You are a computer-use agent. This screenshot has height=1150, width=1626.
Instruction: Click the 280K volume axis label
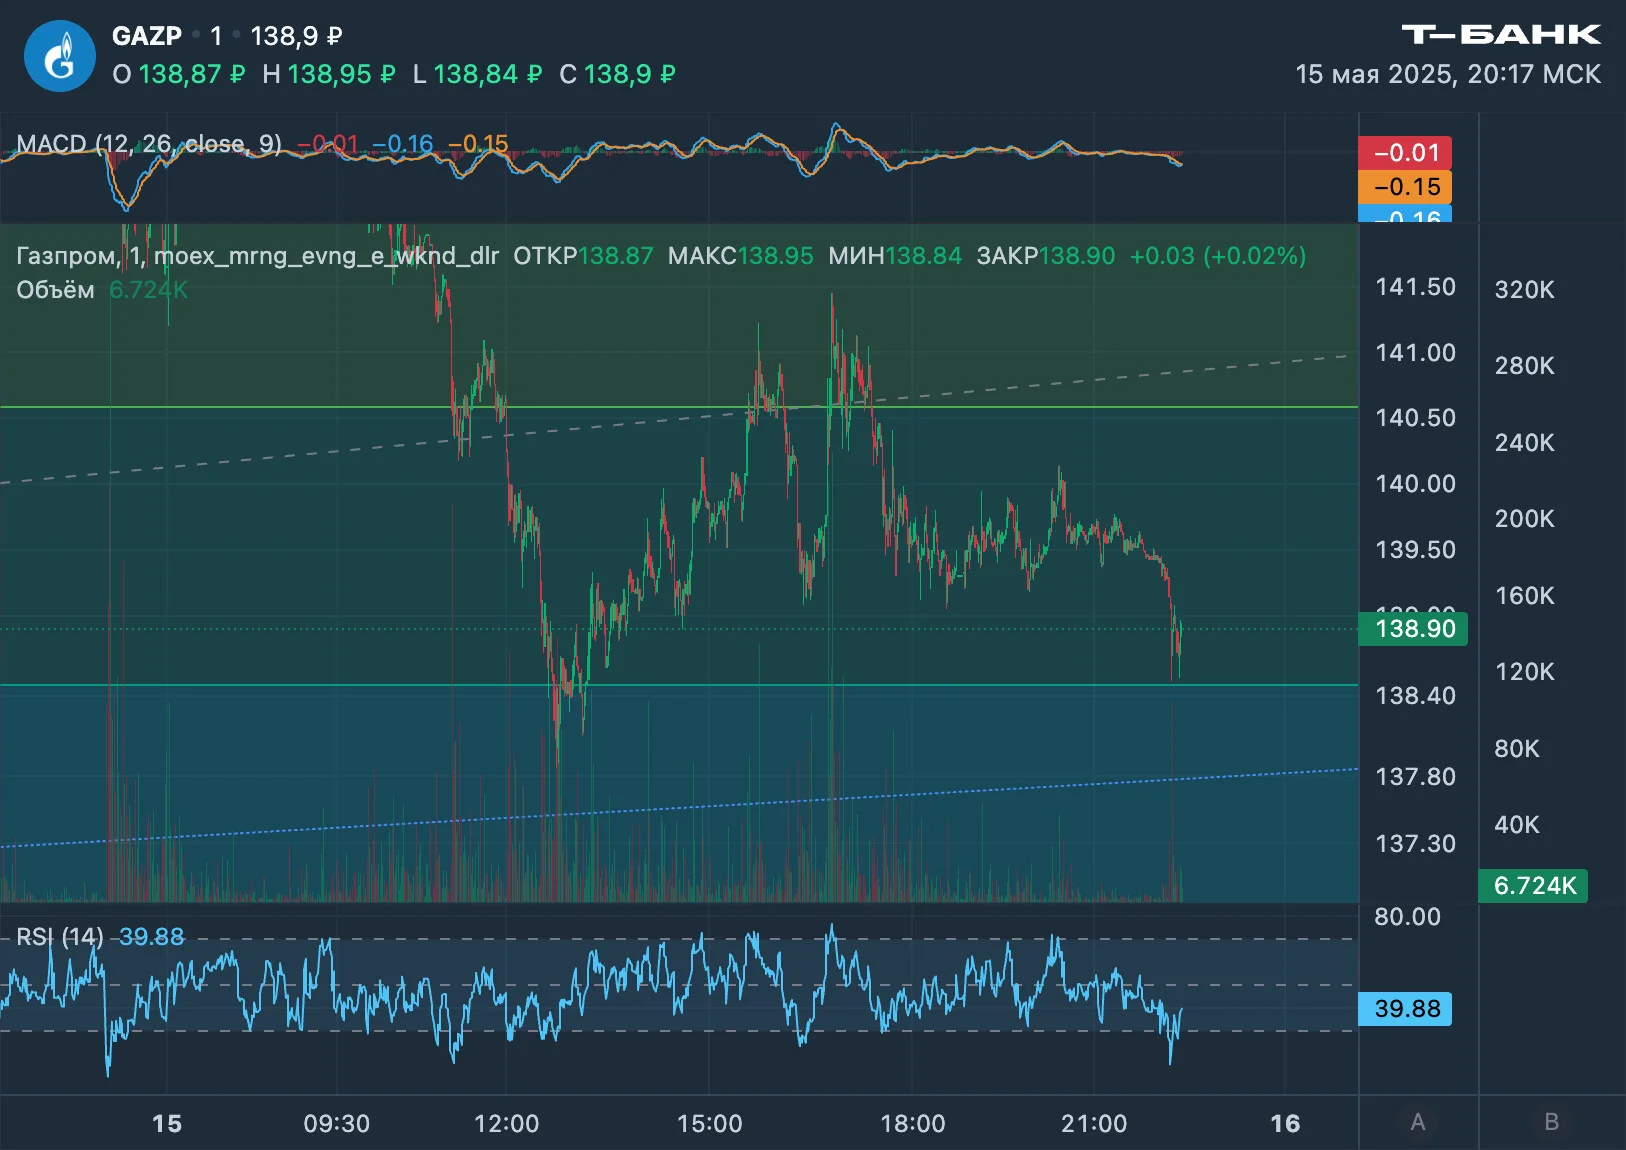tap(1524, 366)
